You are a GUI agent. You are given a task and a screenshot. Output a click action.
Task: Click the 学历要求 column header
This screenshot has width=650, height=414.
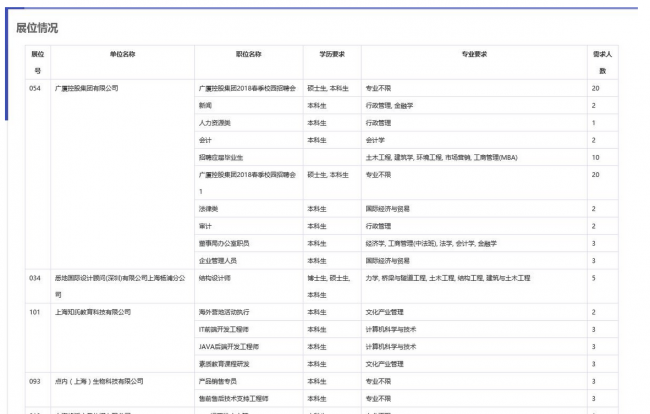331,53
